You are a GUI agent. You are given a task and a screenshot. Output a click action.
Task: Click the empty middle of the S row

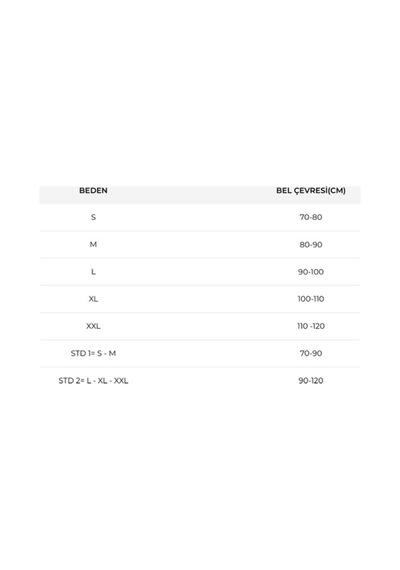pyautogui.click(x=200, y=217)
